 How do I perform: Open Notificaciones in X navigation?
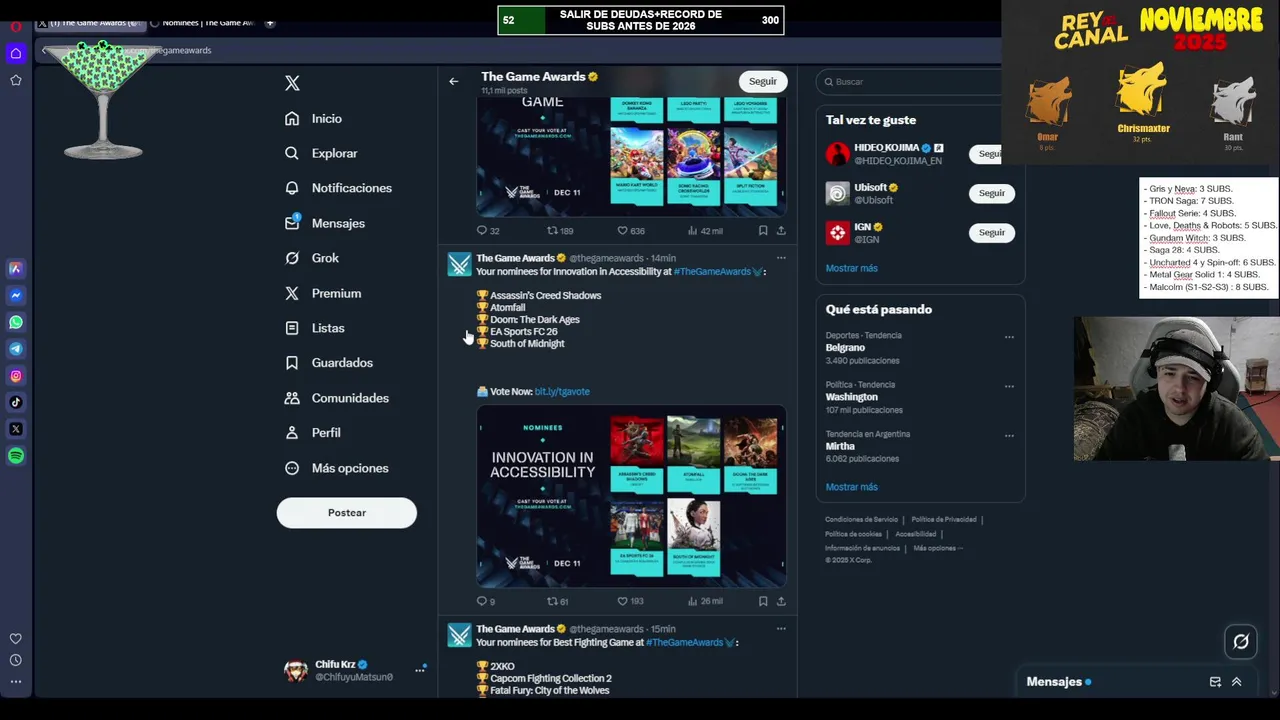coord(338,188)
